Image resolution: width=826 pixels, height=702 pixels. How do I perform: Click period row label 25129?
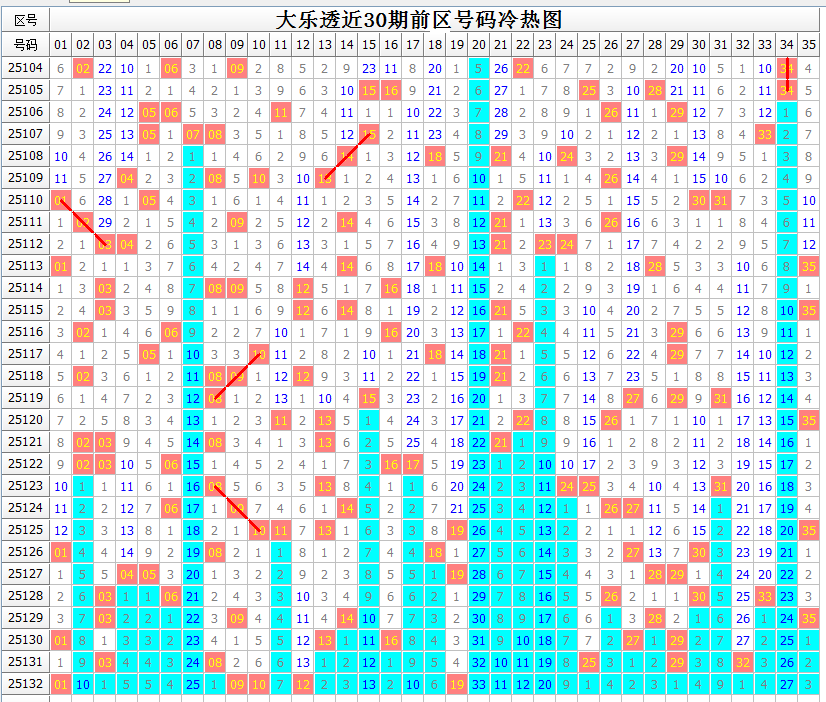click(25, 618)
